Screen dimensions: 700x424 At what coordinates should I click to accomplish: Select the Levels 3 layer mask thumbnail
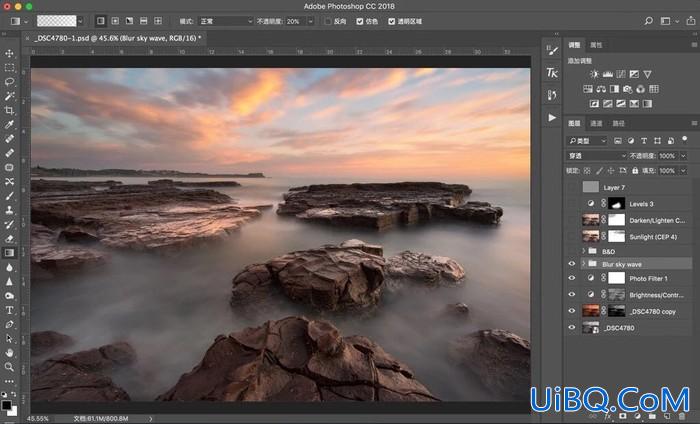click(617, 204)
